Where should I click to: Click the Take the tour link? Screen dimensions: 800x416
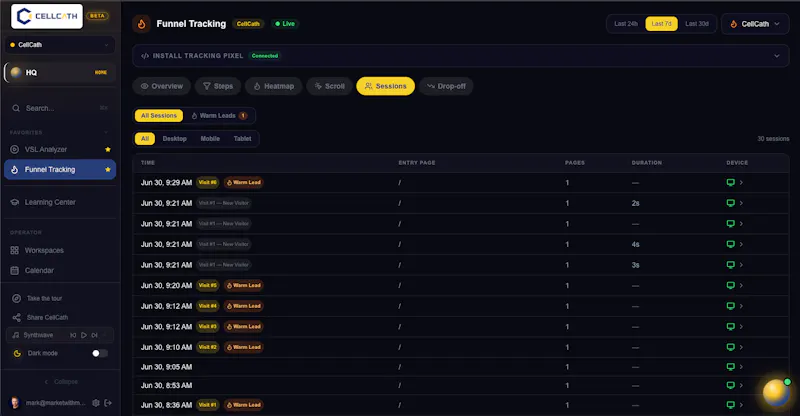point(44,299)
